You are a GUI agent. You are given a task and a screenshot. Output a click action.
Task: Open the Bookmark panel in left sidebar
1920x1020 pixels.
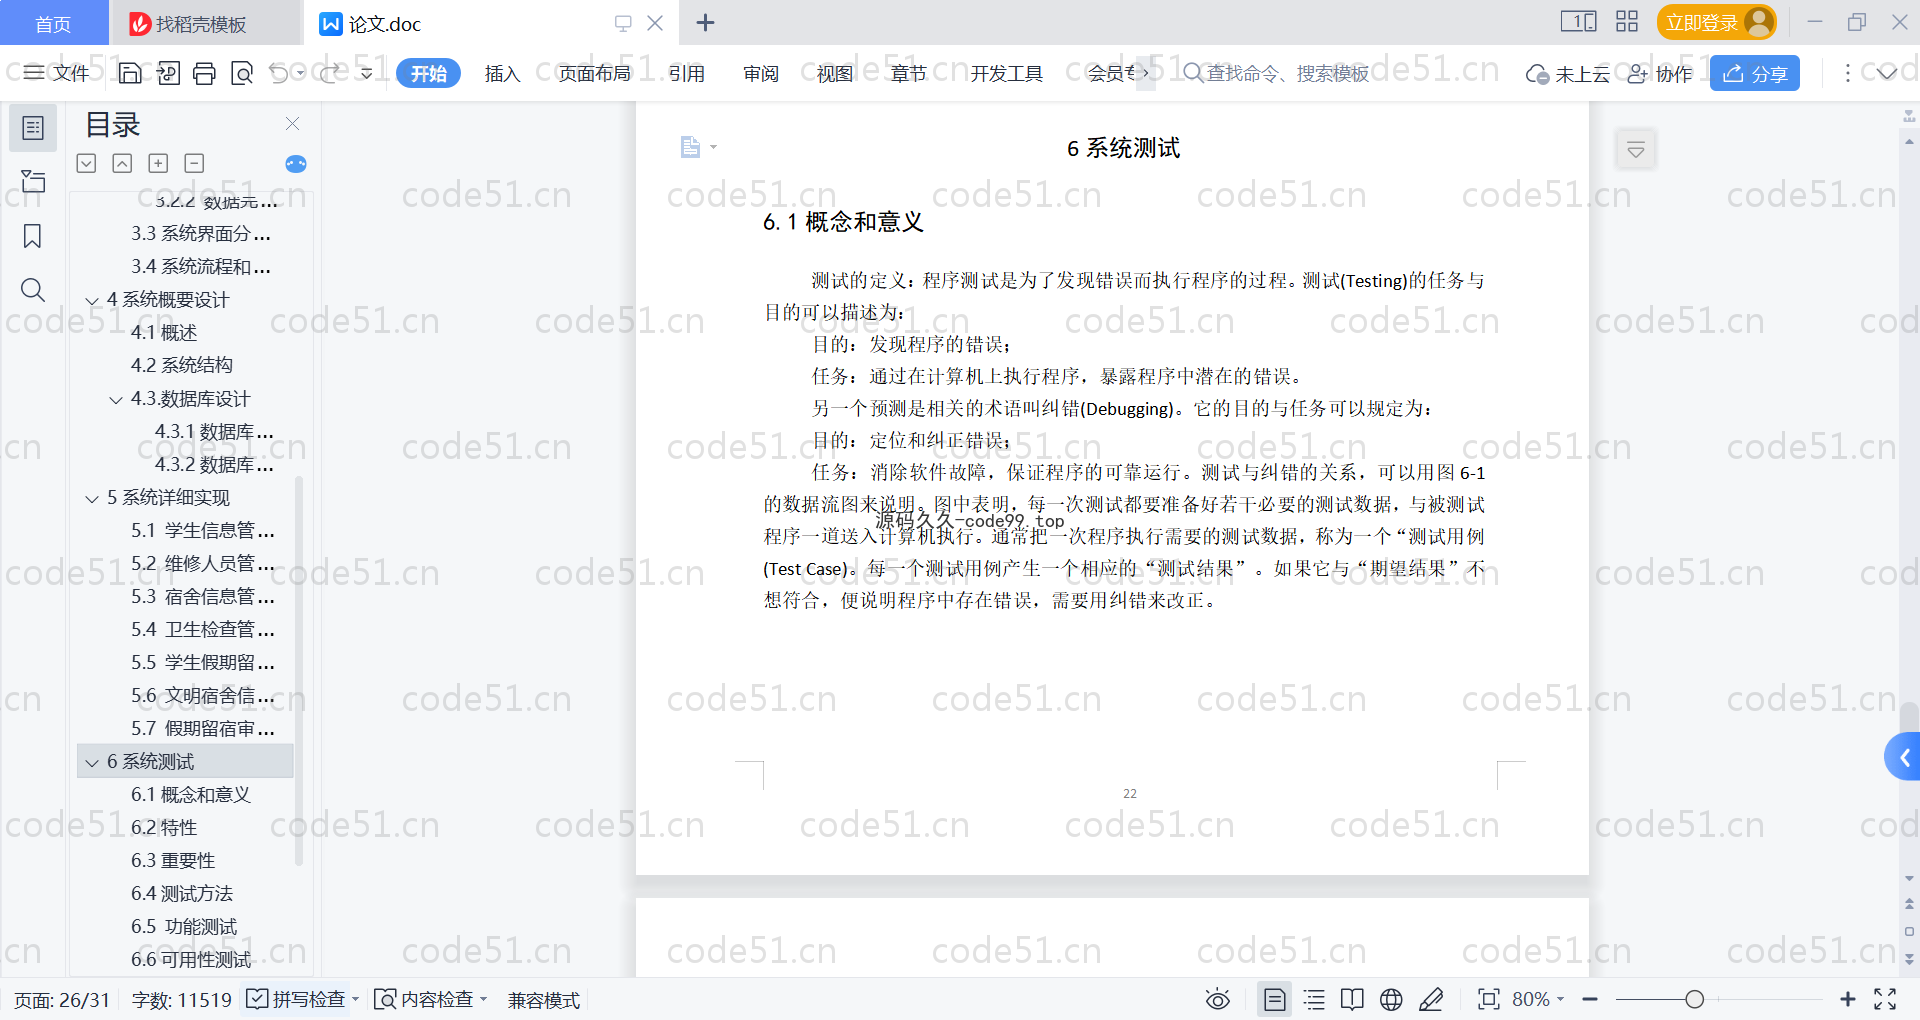point(32,236)
